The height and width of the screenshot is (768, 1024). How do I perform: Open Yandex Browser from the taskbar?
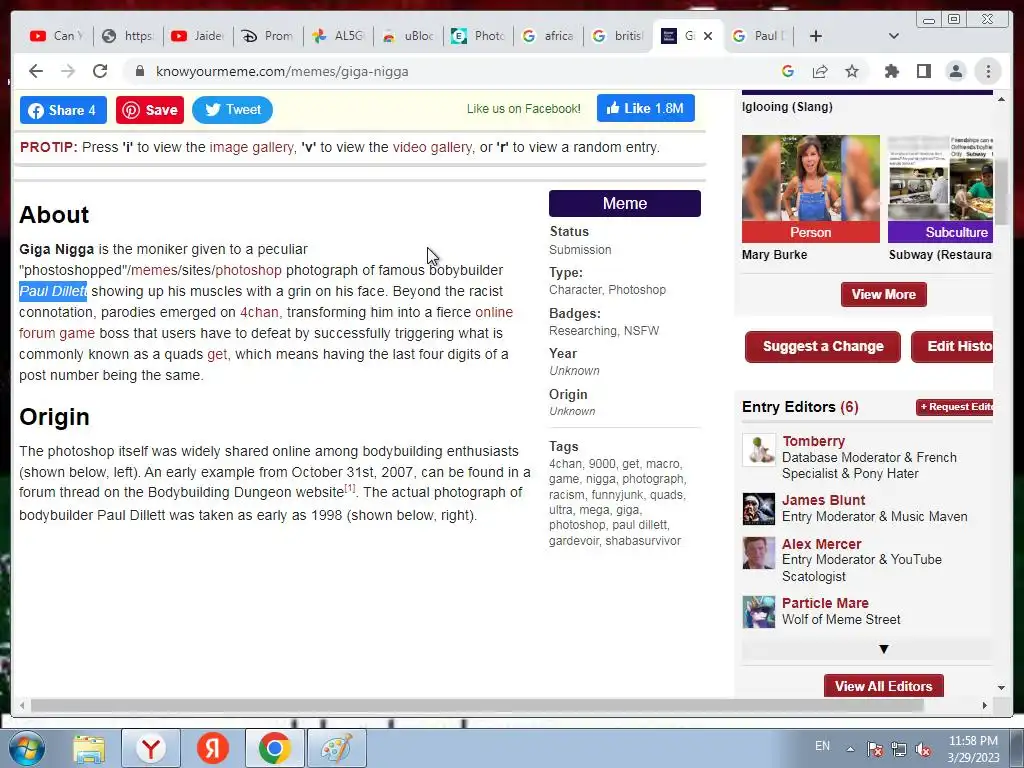click(x=151, y=748)
